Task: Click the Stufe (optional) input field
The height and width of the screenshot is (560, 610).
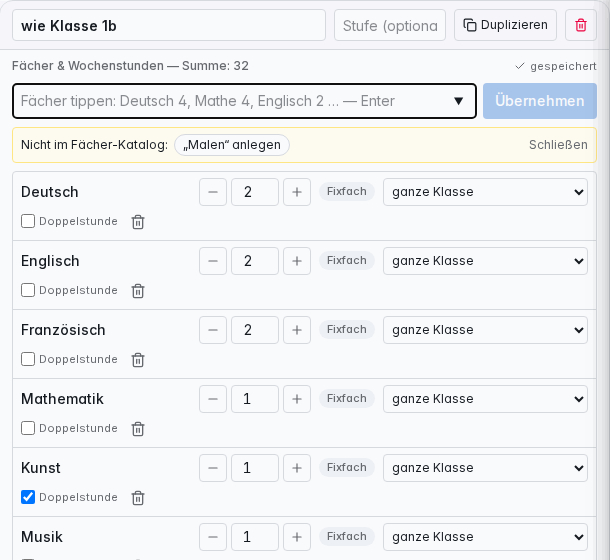Action: pyautogui.click(x=390, y=25)
